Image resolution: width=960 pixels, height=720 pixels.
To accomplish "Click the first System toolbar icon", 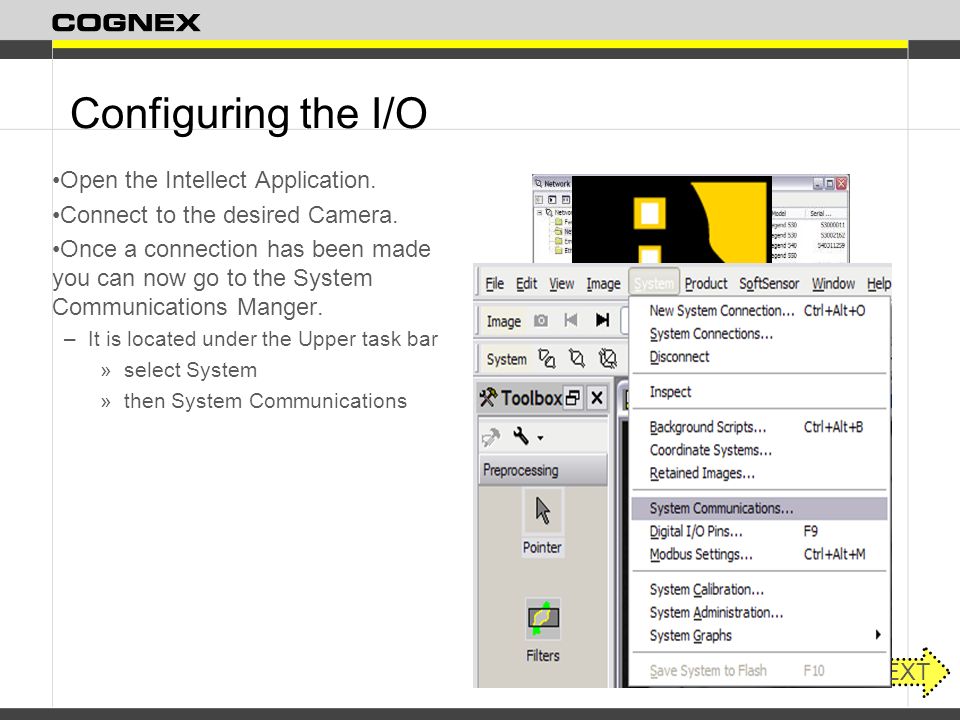I will point(547,358).
